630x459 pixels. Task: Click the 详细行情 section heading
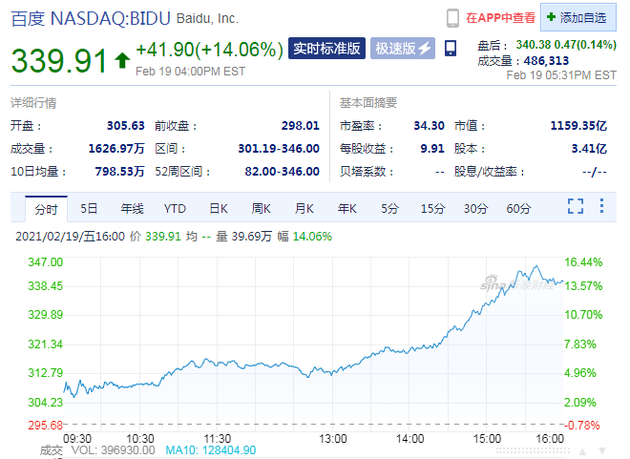tap(33, 103)
